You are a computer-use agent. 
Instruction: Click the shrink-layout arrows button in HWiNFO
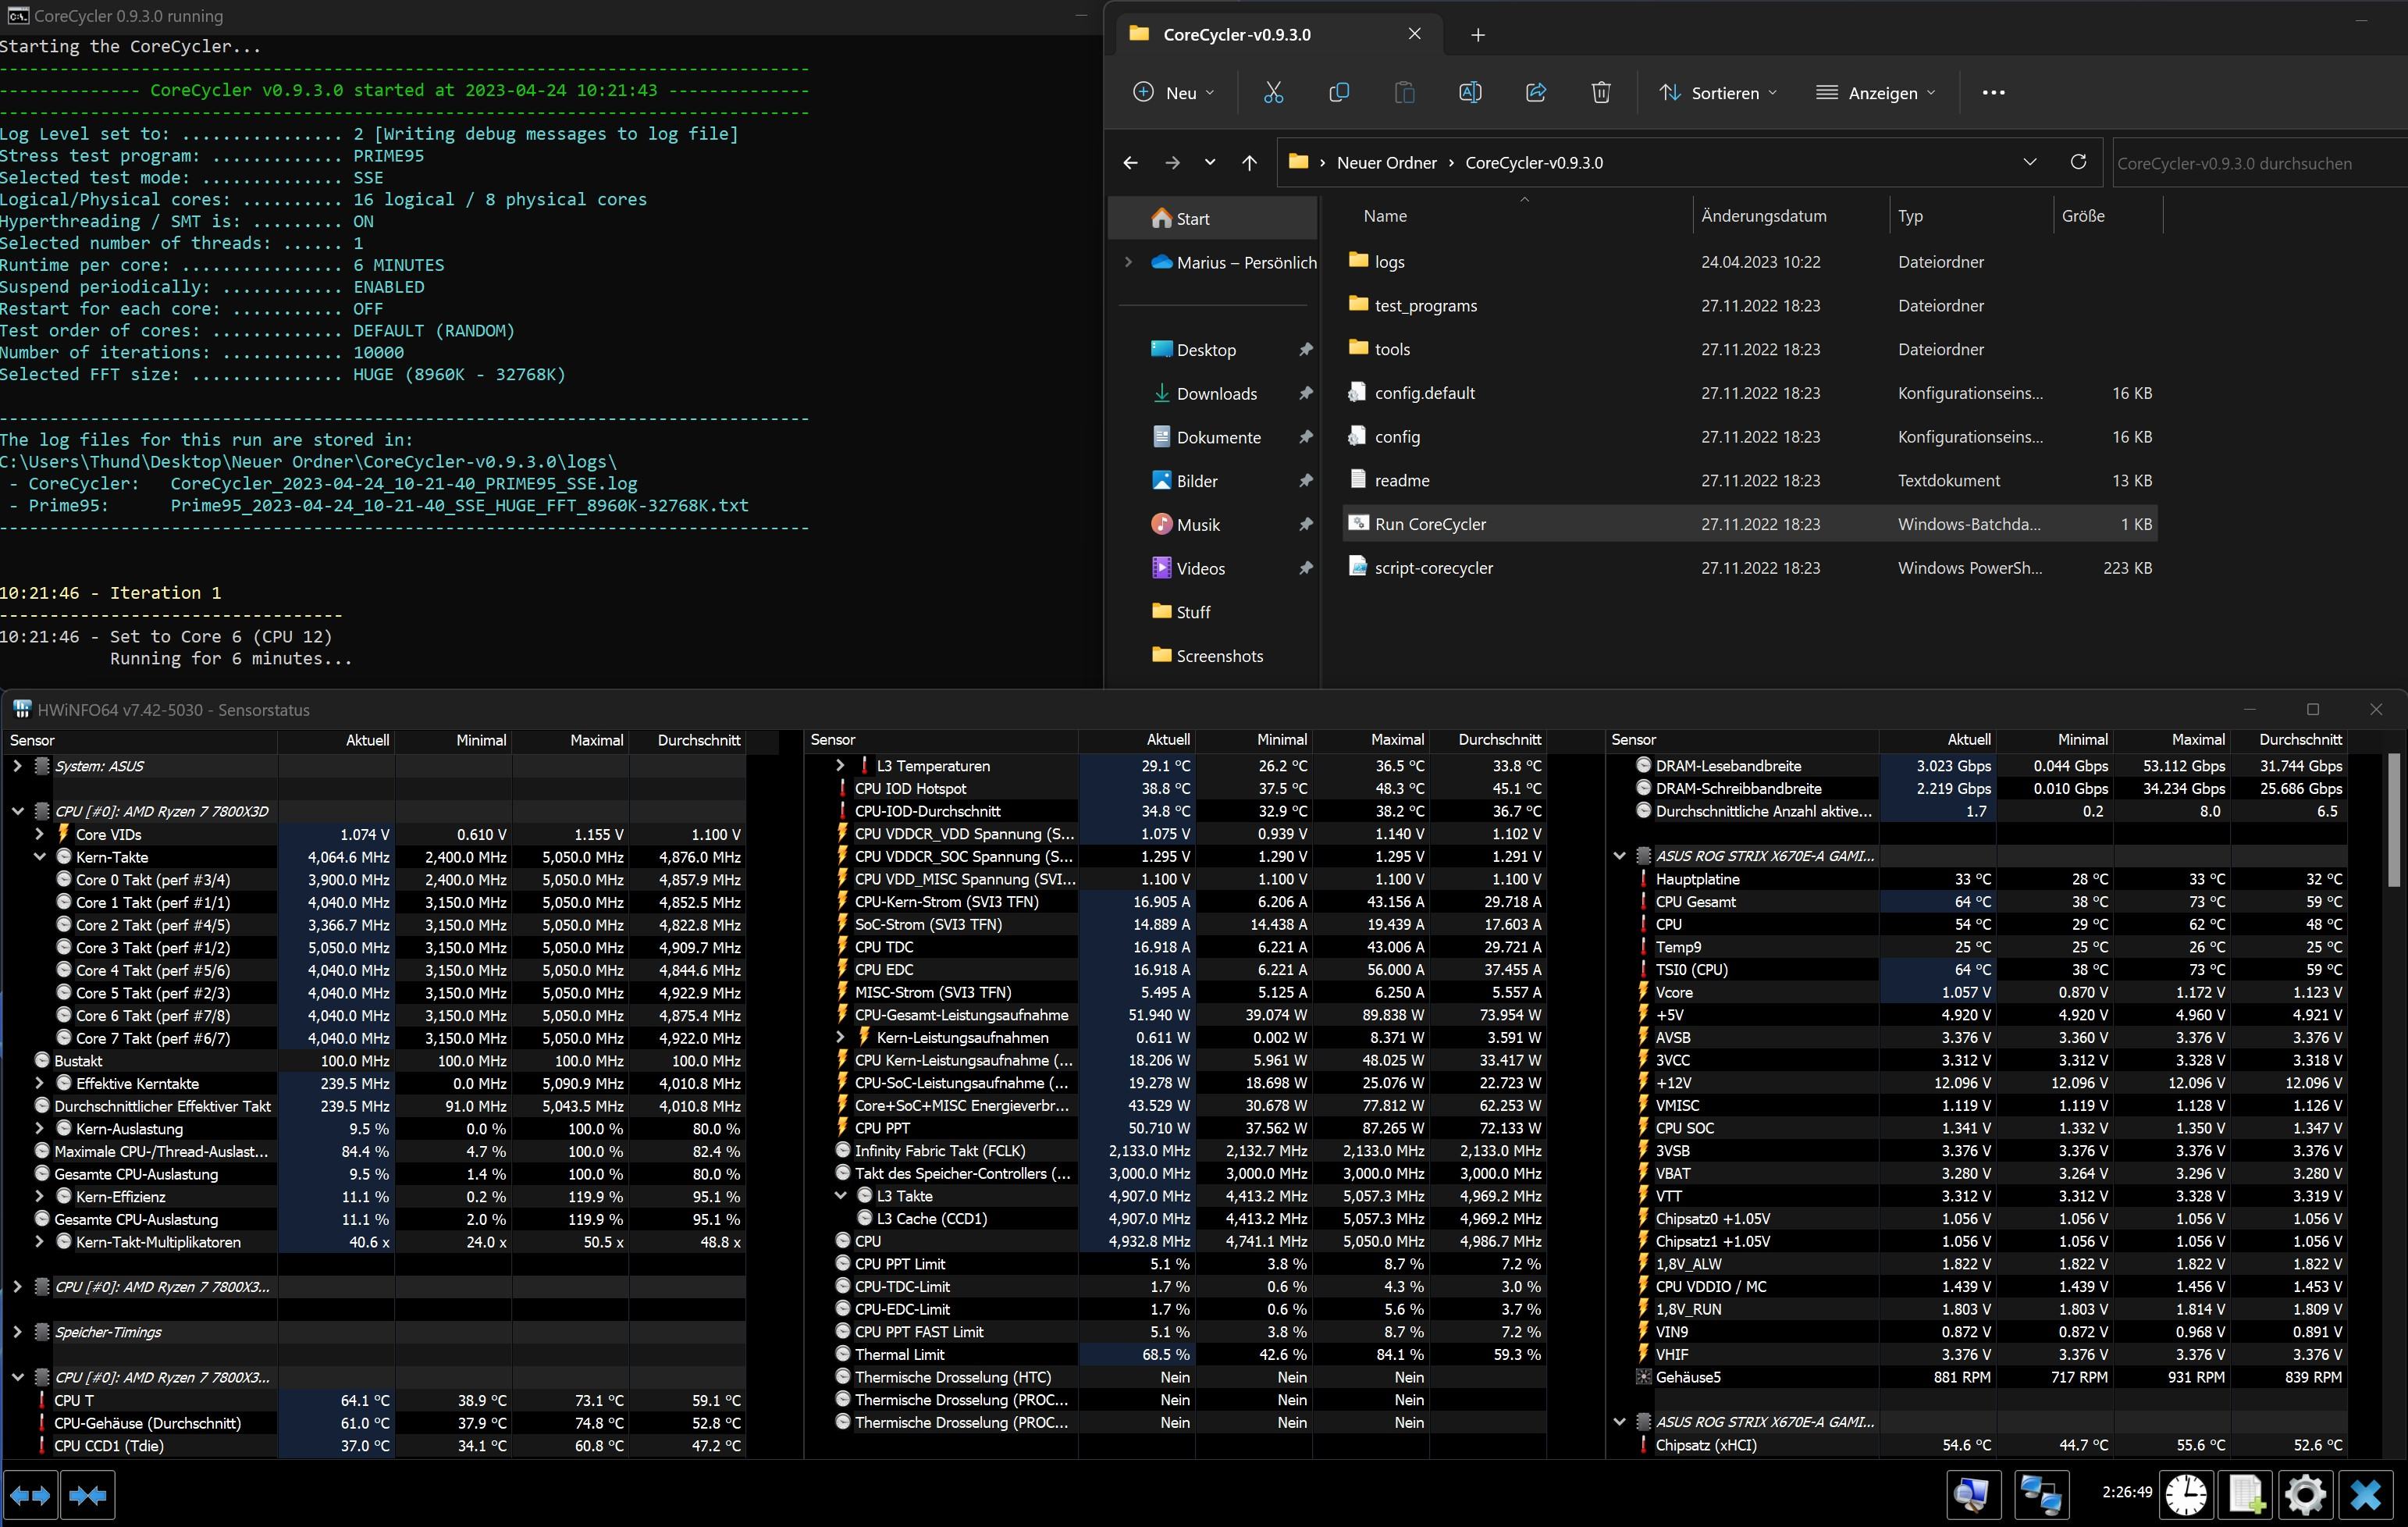[88, 1495]
